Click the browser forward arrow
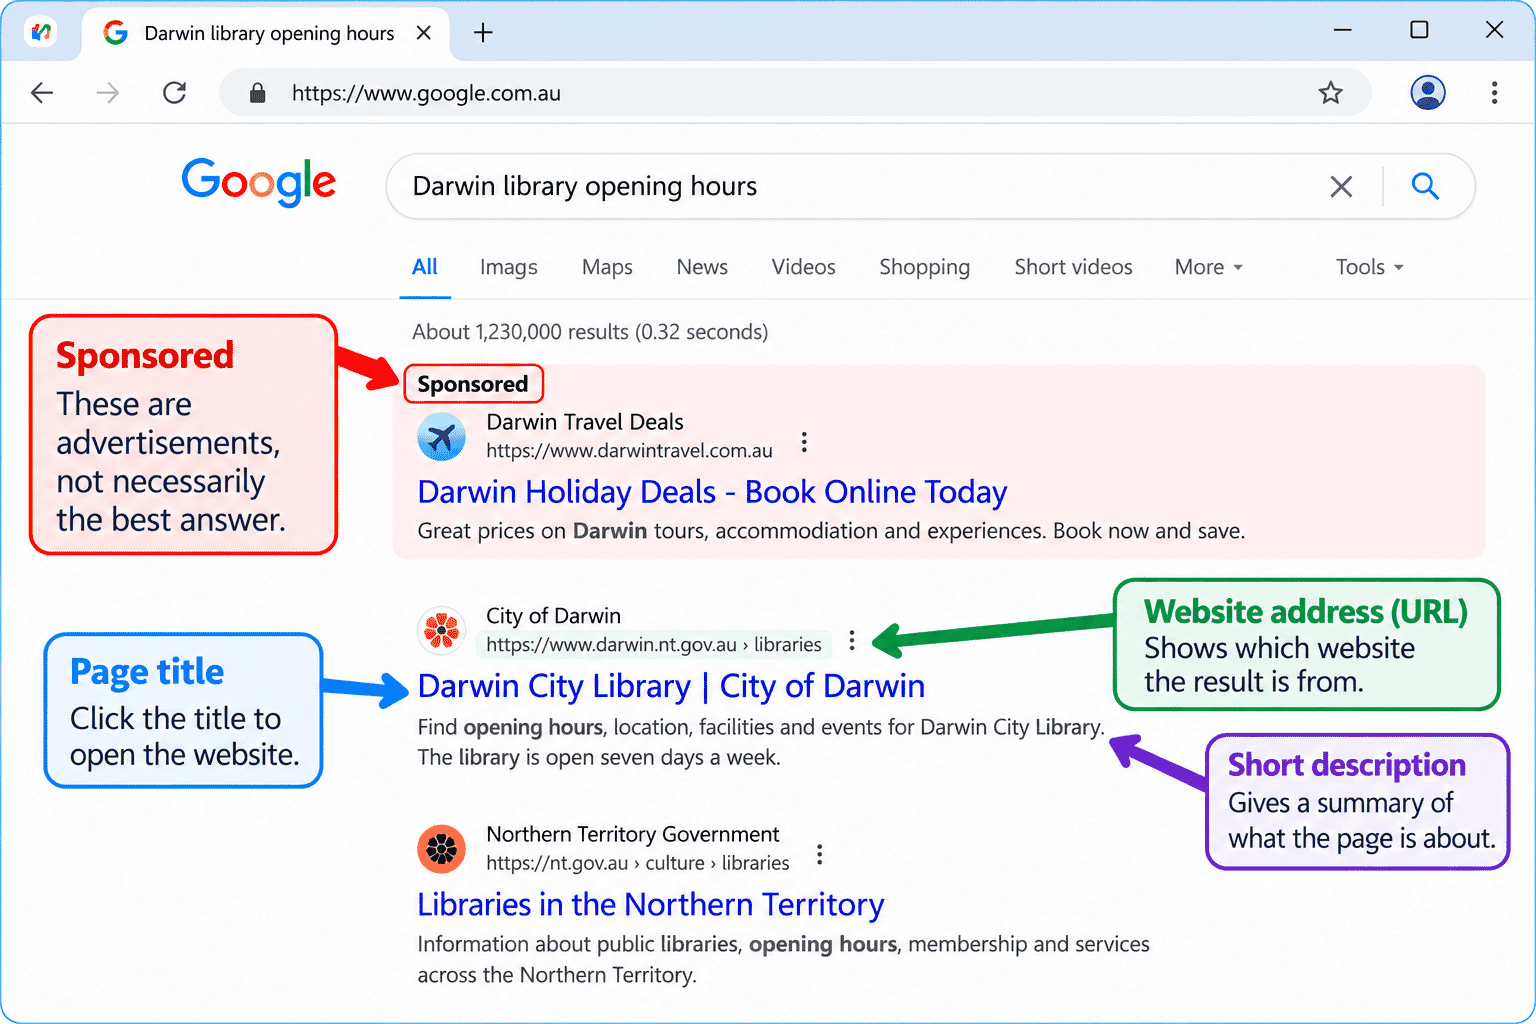The width and height of the screenshot is (1536, 1024). 108,93
